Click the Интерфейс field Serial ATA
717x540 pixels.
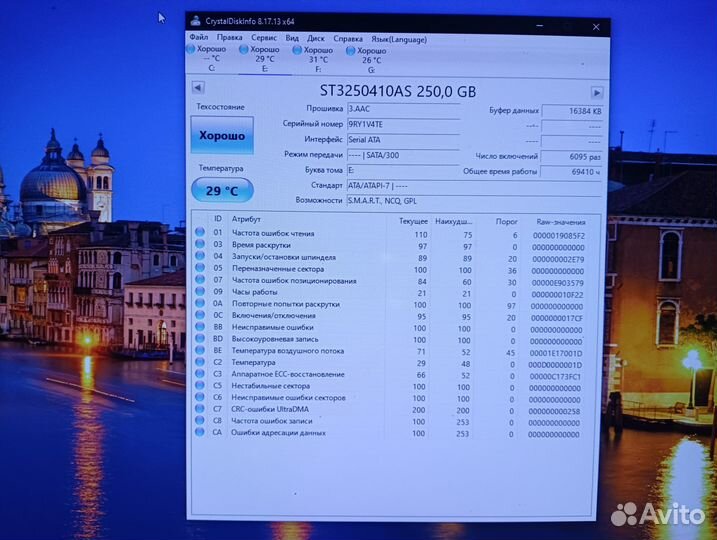(x=403, y=140)
